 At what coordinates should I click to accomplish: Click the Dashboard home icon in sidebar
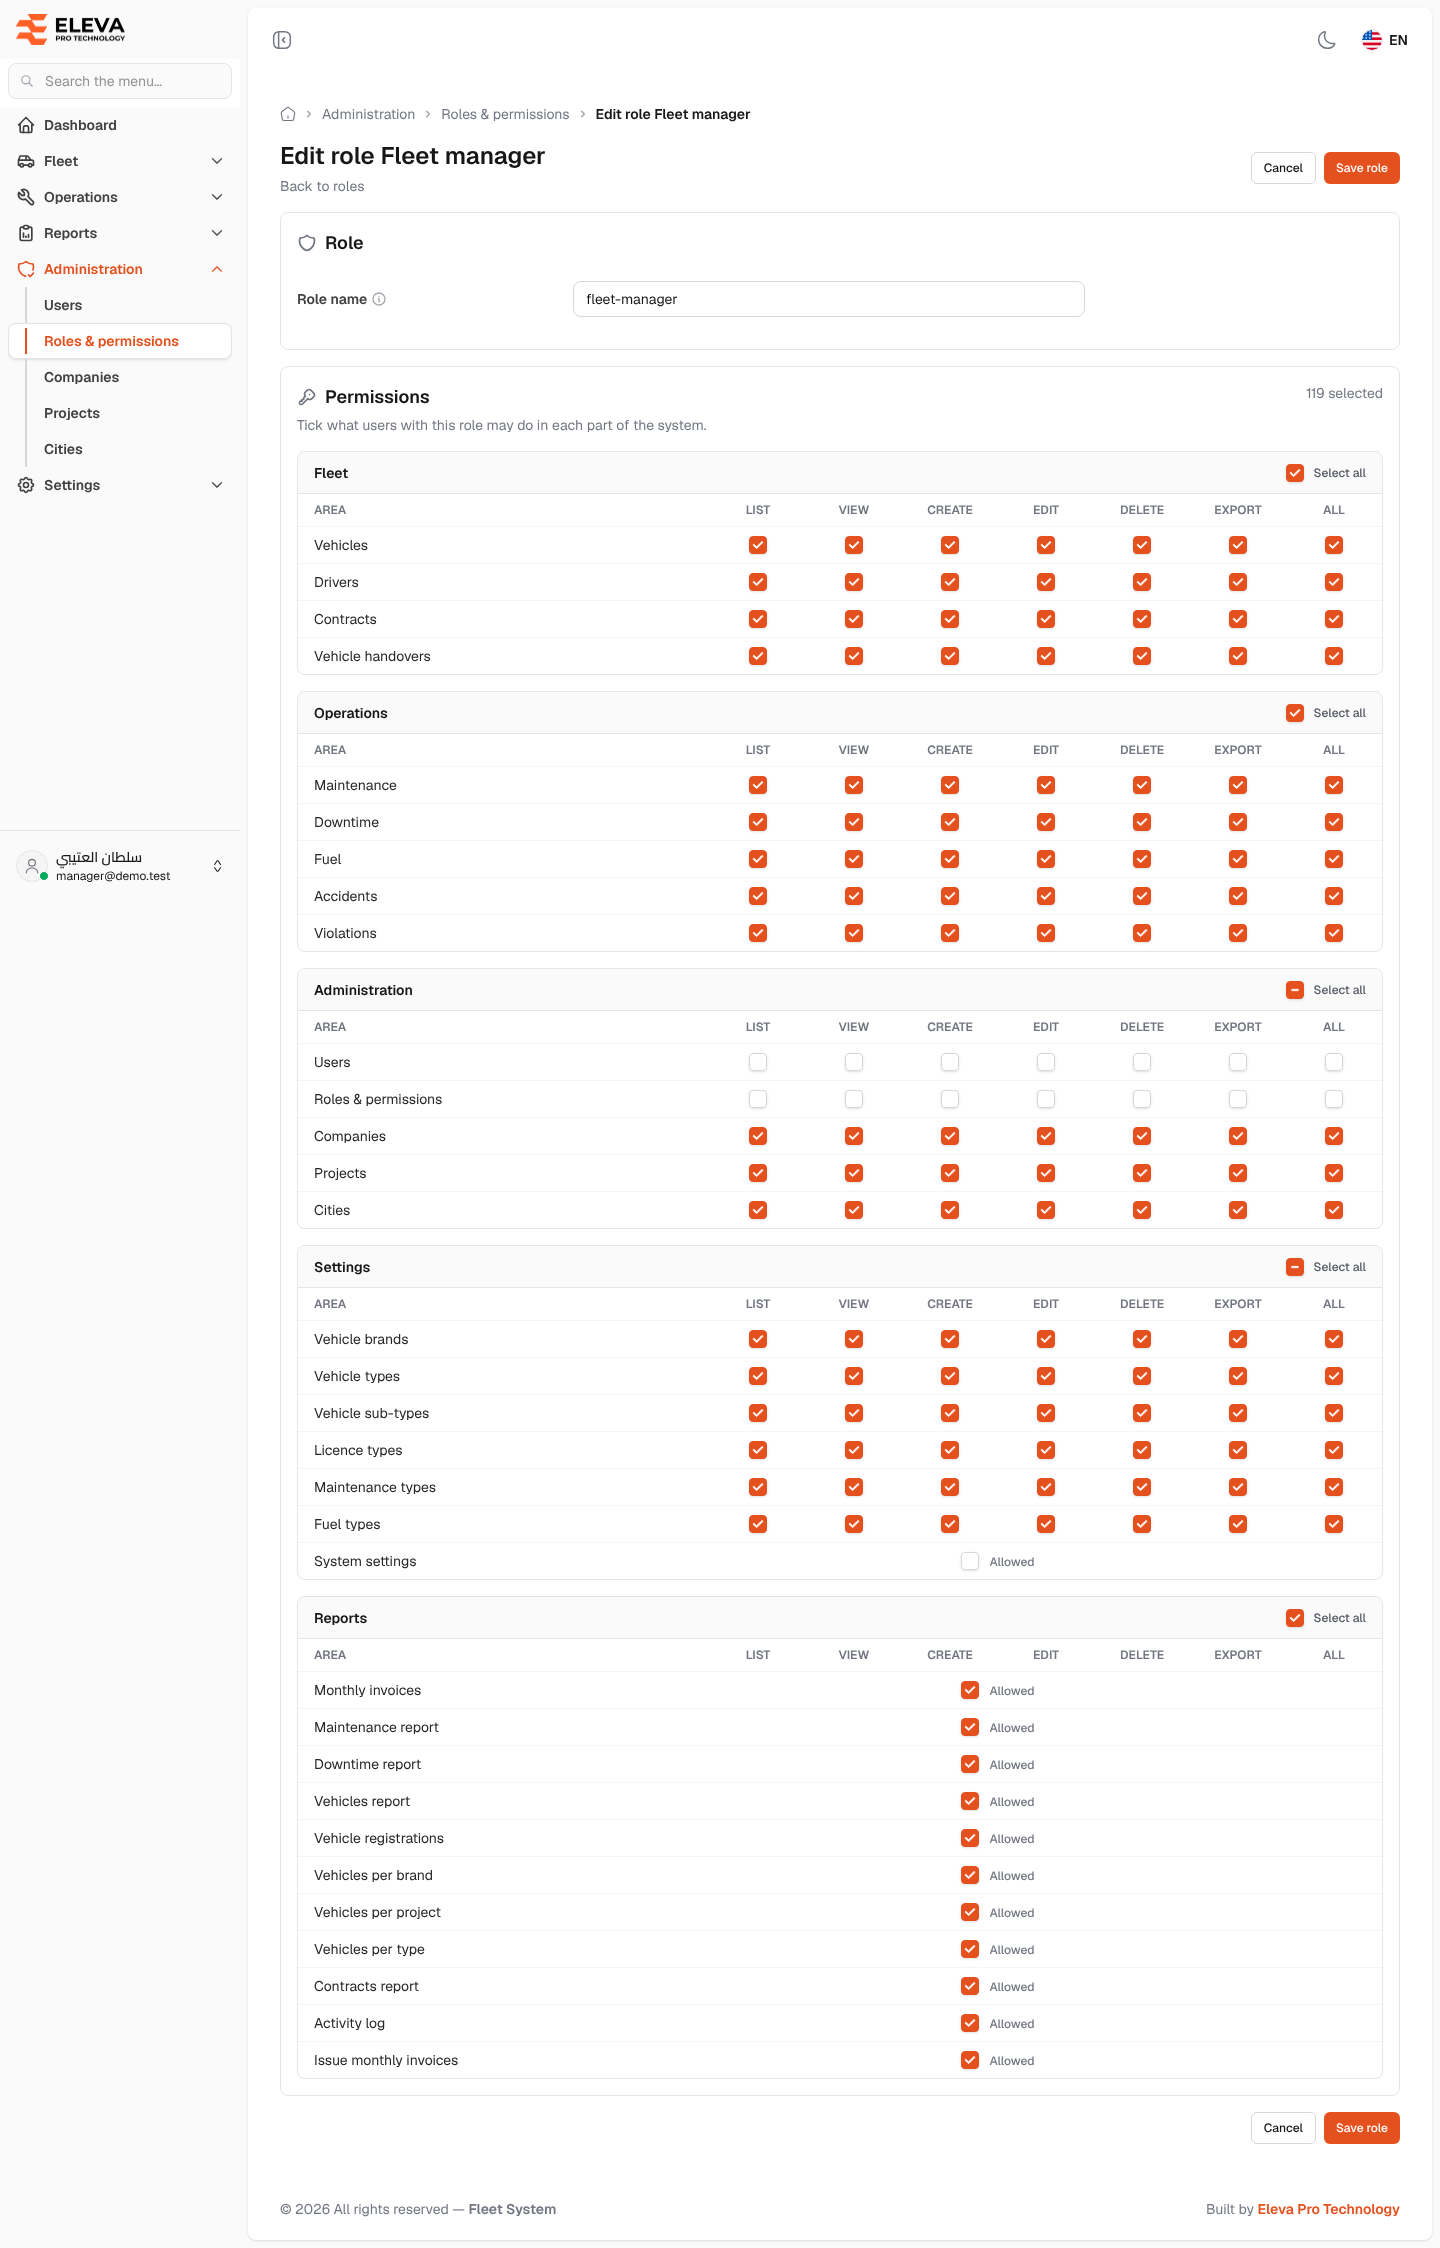(26, 125)
